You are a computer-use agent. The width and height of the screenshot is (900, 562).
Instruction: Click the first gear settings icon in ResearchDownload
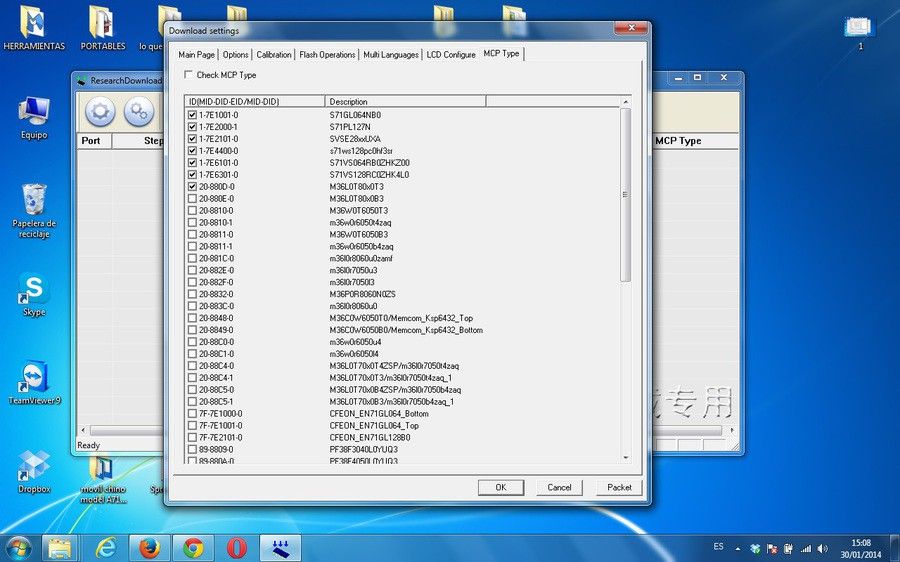tap(100, 111)
